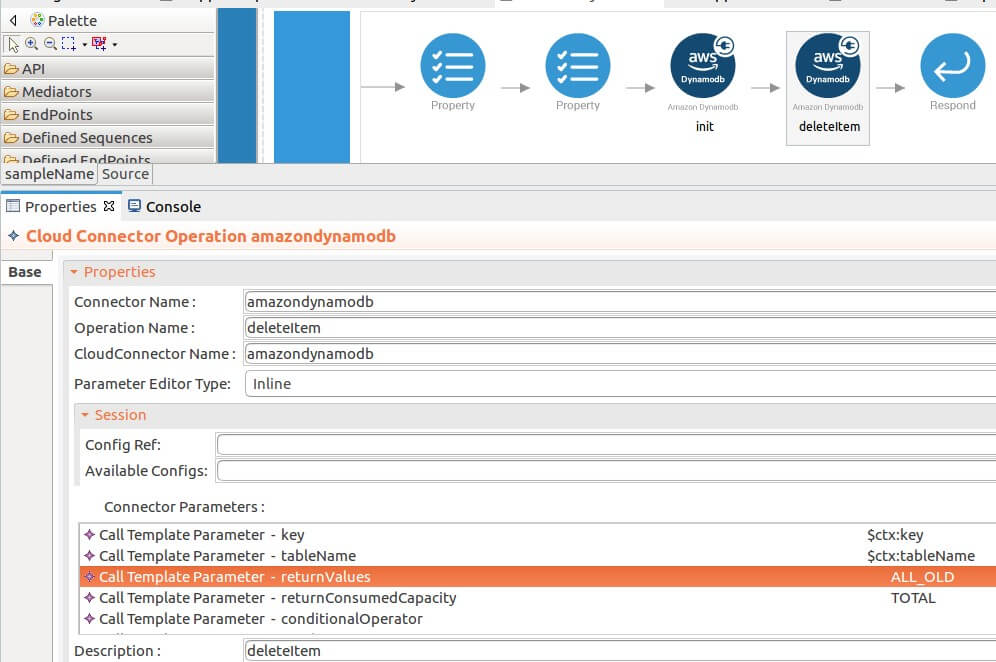Select the Marquee selection tool

pyautogui.click(x=69, y=44)
